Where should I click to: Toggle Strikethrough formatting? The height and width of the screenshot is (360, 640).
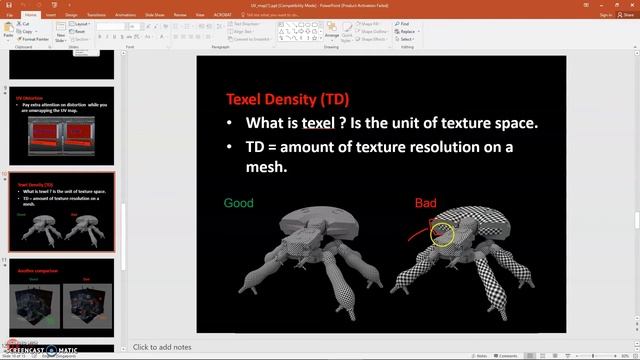(x=129, y=37)
